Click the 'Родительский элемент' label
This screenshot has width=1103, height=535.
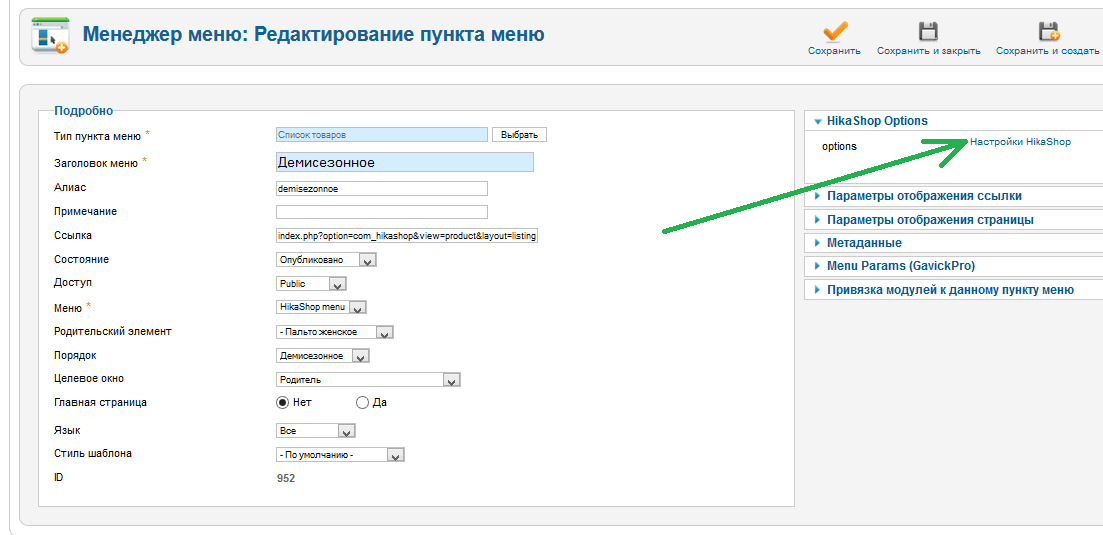pos(113,331)
